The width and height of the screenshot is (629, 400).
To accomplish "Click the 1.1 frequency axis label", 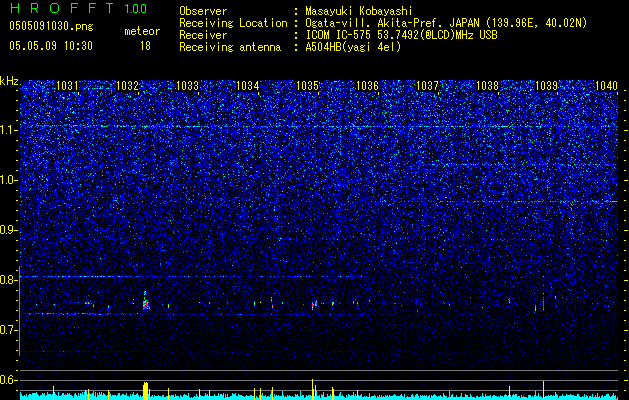I will tap(8, 130).
